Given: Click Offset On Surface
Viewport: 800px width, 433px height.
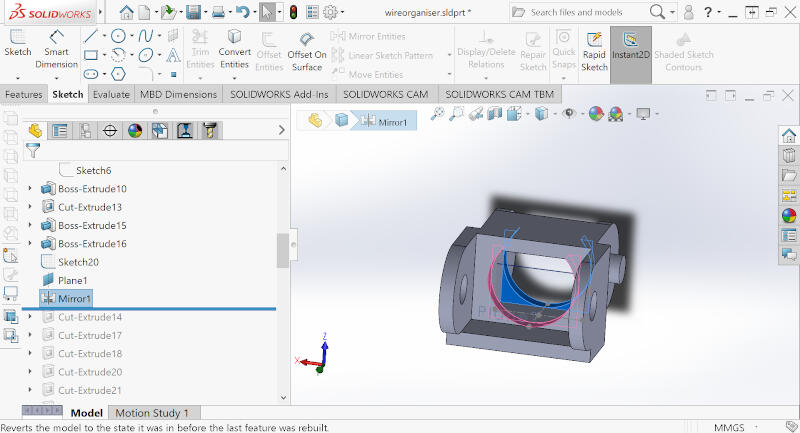Looking at the screenshot, I should point(307,52).
